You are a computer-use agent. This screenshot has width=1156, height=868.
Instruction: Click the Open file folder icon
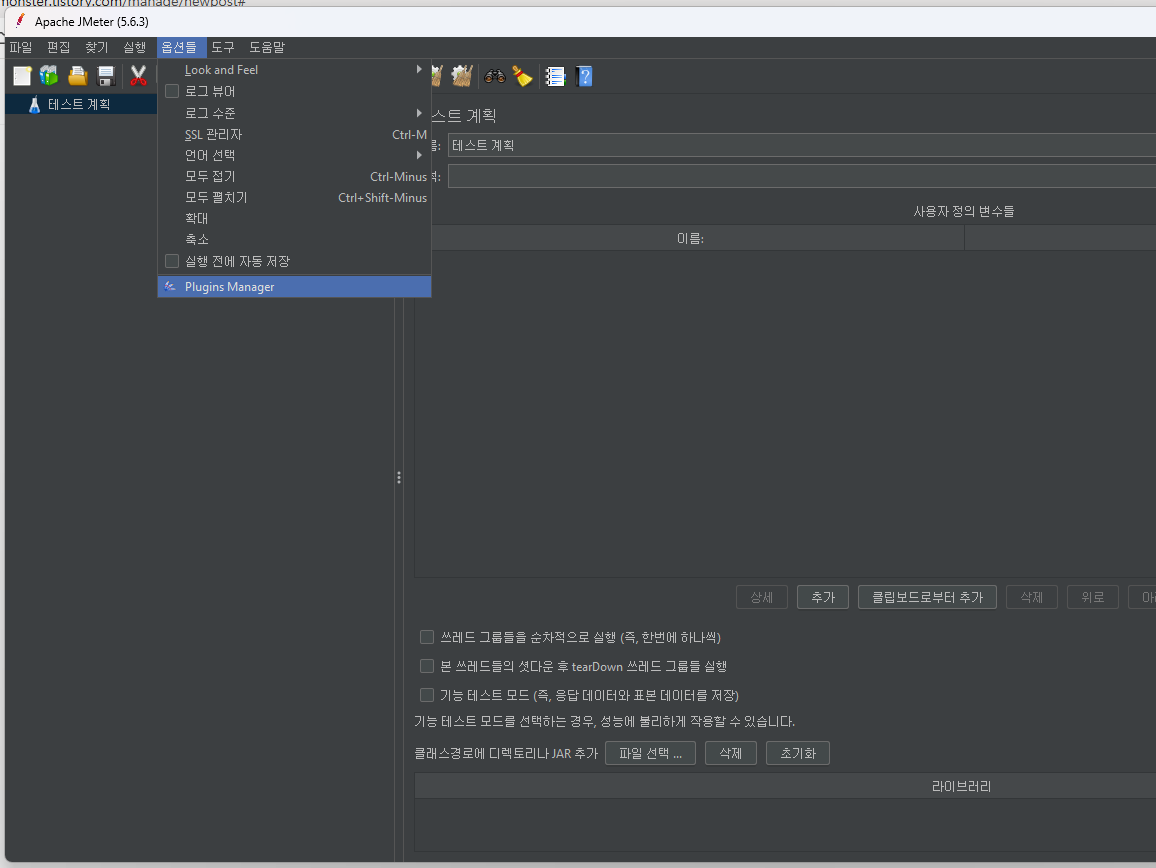(77, 76)
